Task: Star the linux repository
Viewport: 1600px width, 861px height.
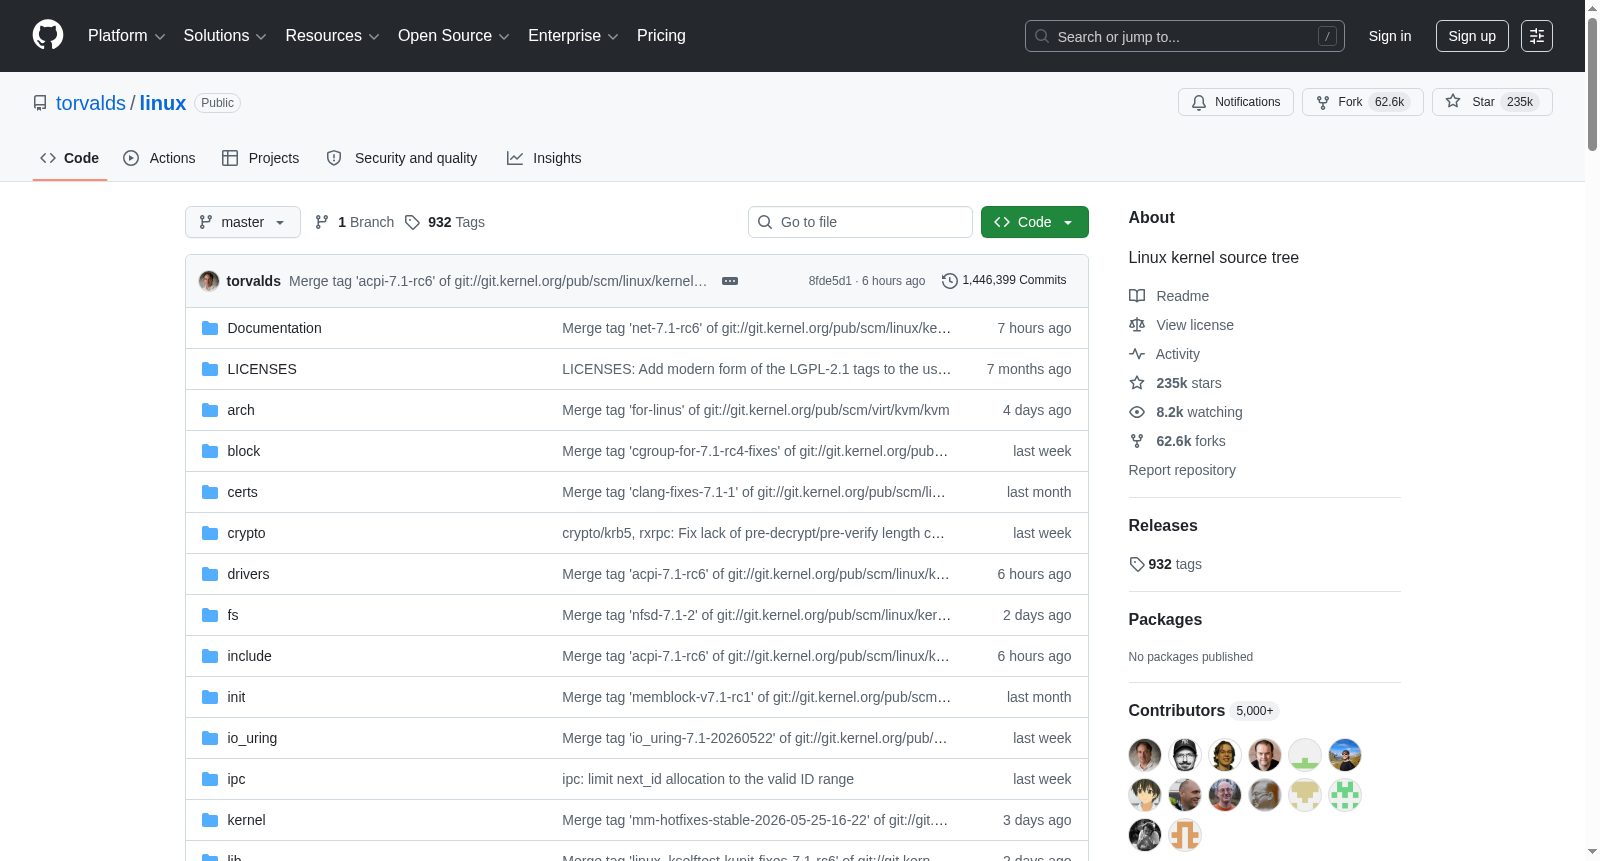Action: tap(1492, 102)
